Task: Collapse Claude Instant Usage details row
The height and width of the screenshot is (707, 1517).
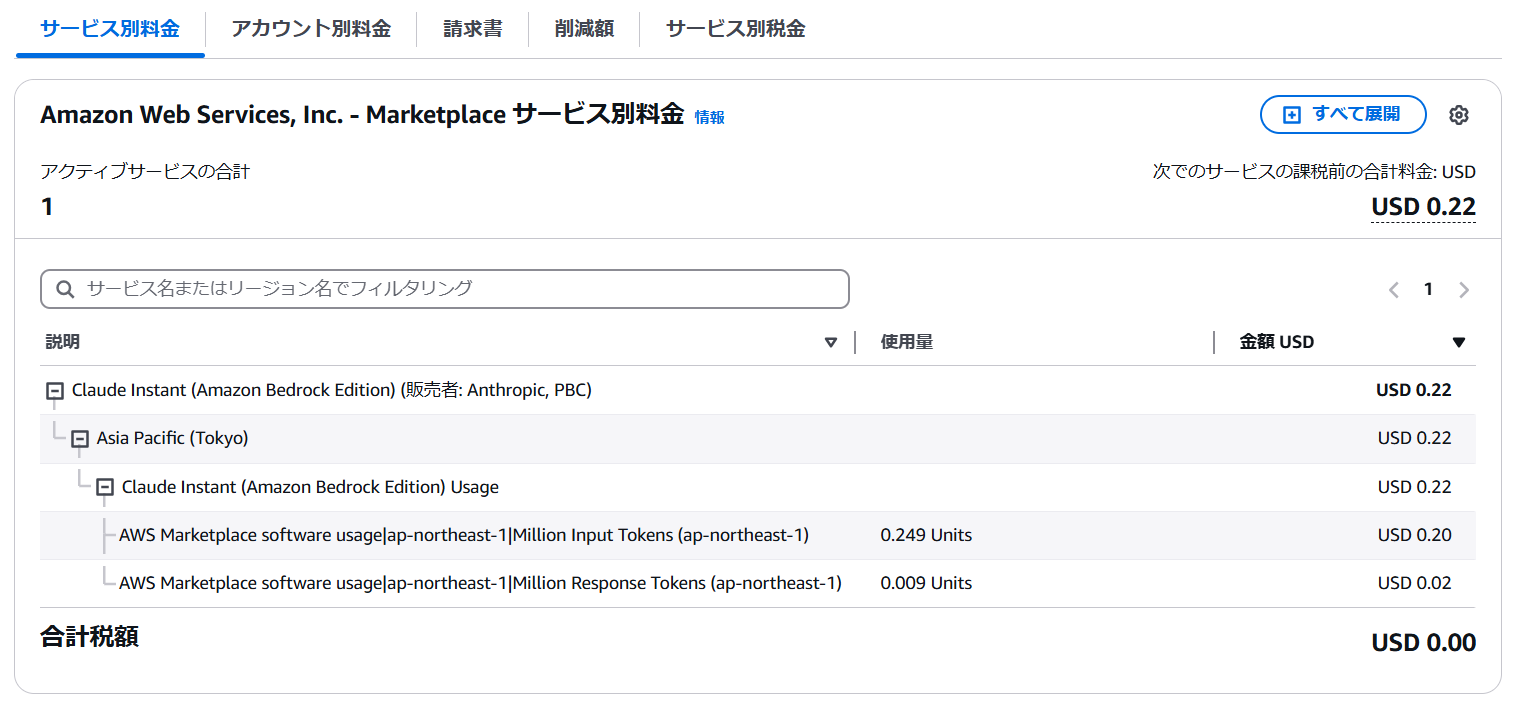Action: 105,488
